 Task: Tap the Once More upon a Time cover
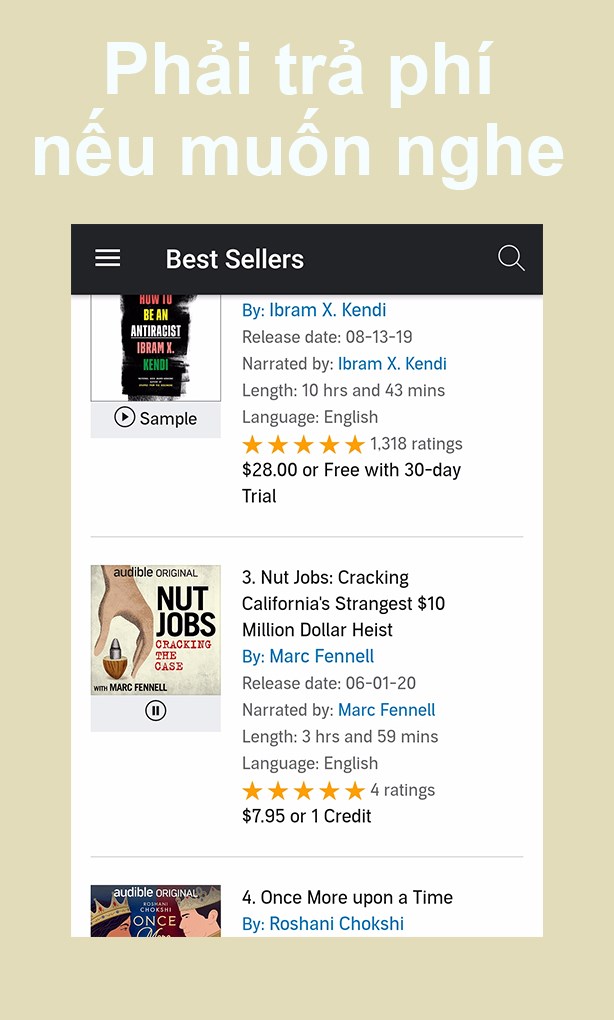[x=155, y=911]
